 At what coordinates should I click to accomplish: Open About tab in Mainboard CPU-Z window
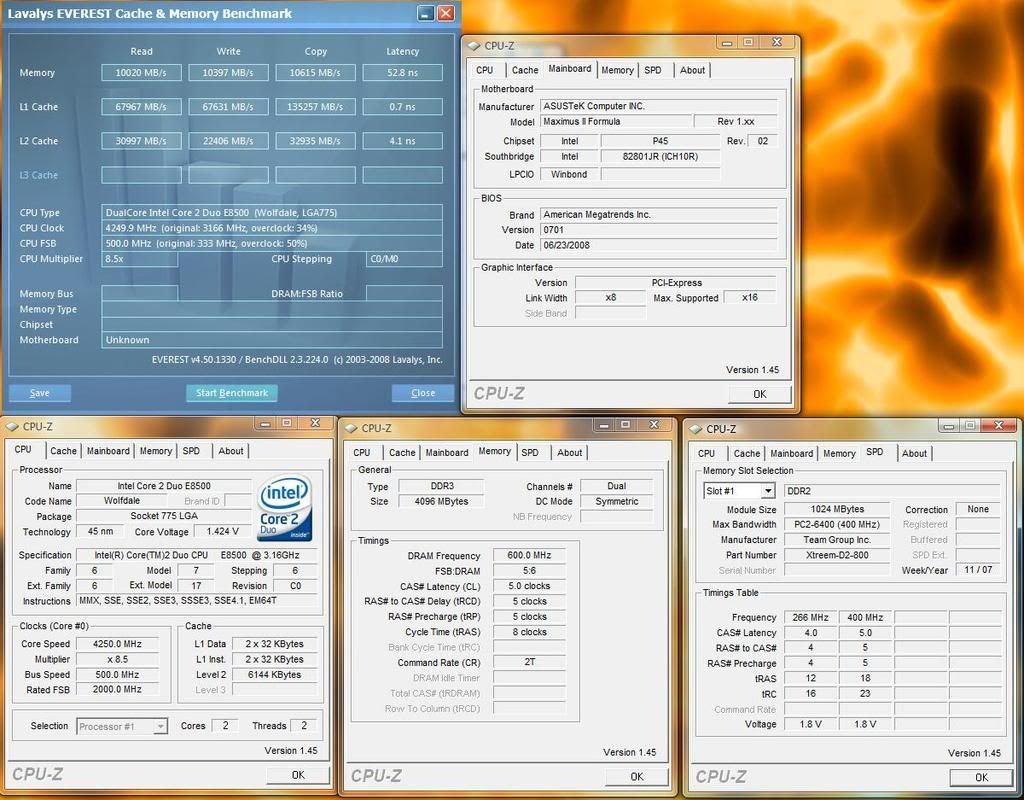[692, 70]
